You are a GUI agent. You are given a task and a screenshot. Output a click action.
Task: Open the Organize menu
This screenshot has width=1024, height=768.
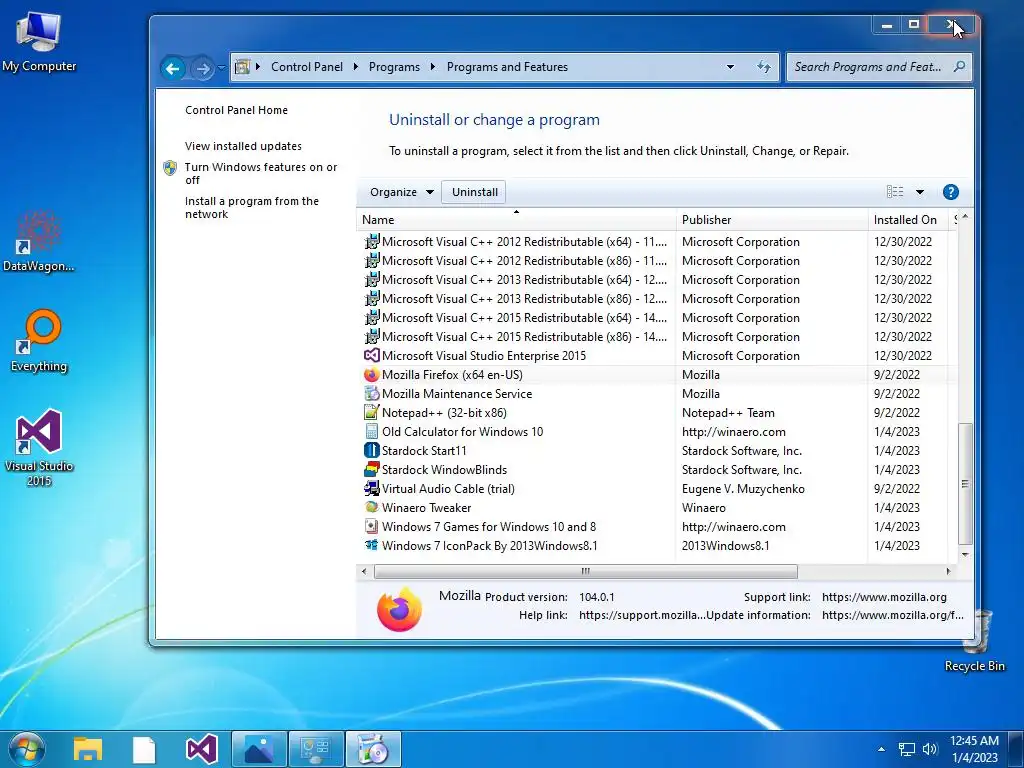click(401, 192)
